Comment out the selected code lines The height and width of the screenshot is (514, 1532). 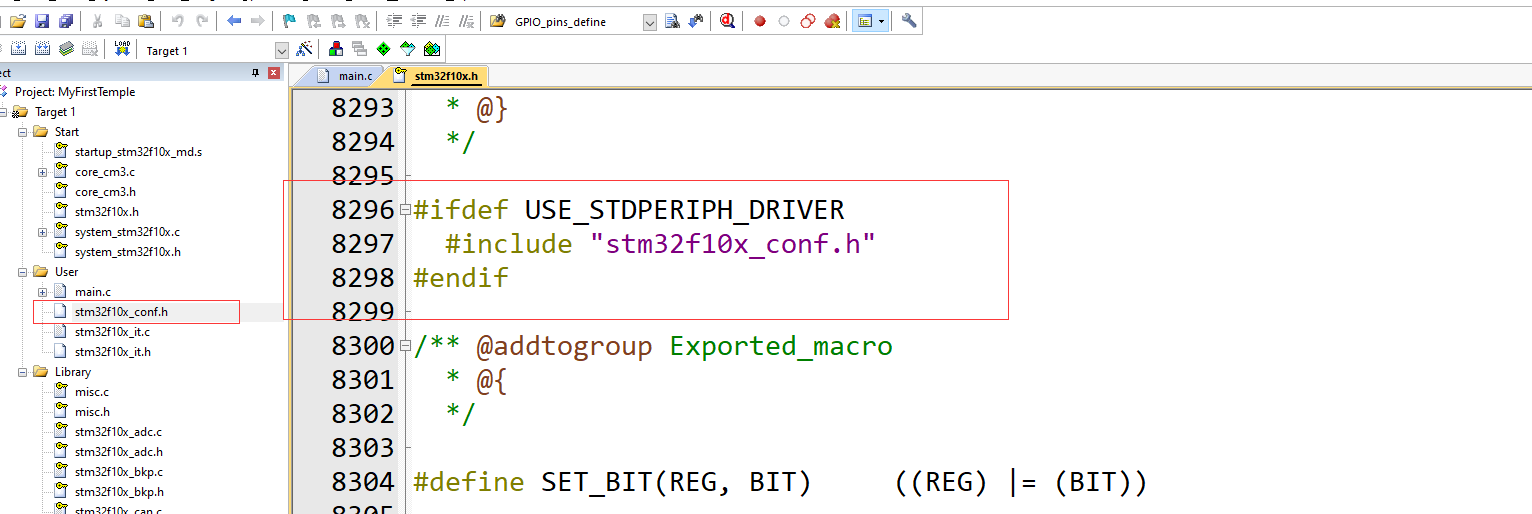click(442, 21)
